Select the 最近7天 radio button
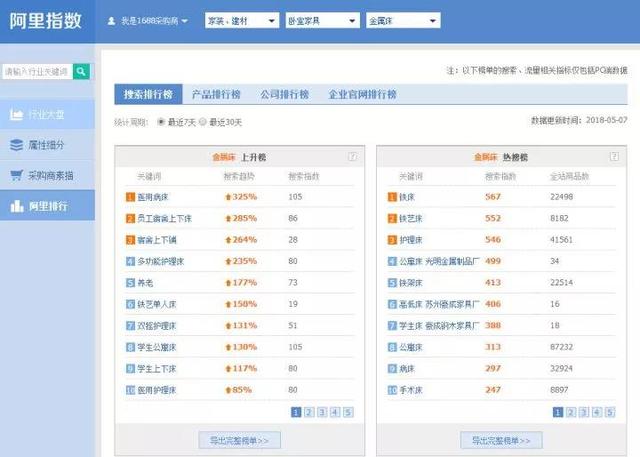 (161, 122)
